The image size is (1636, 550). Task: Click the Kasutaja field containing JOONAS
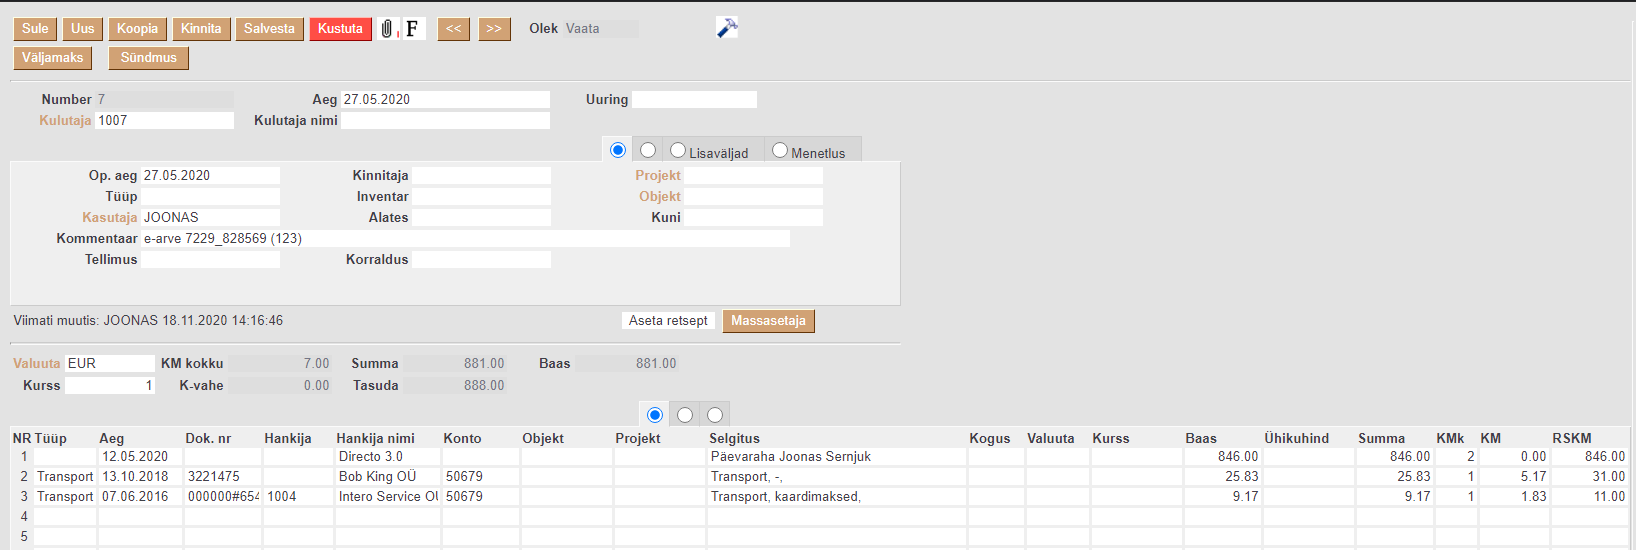coord(210,217)
